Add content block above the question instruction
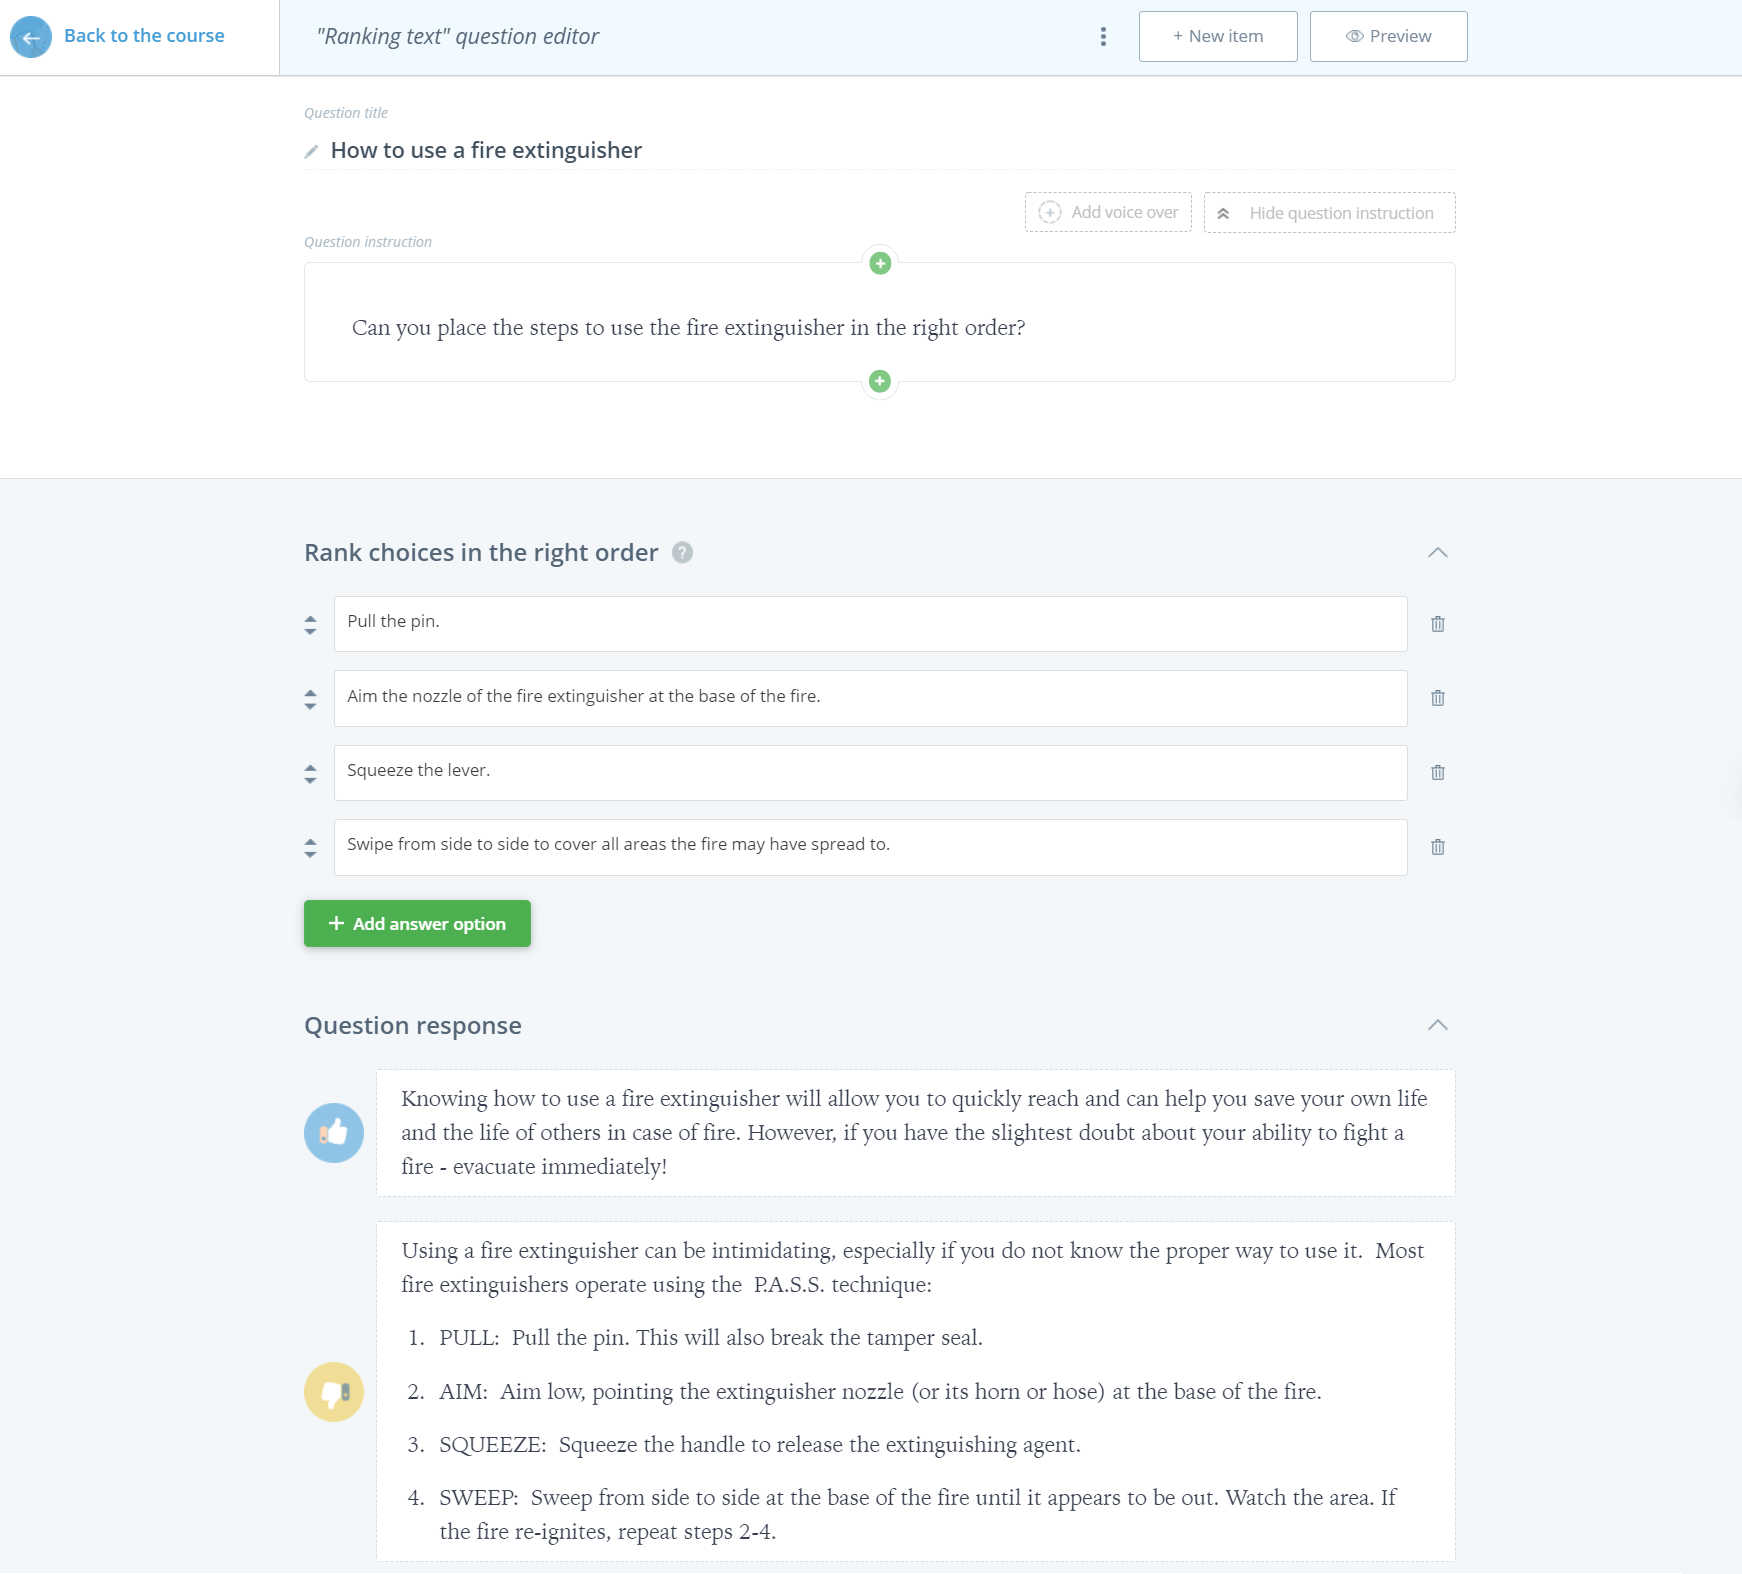Image resolution: width=1742 pixels, height=1574 pixels. [x=880, y=264]
